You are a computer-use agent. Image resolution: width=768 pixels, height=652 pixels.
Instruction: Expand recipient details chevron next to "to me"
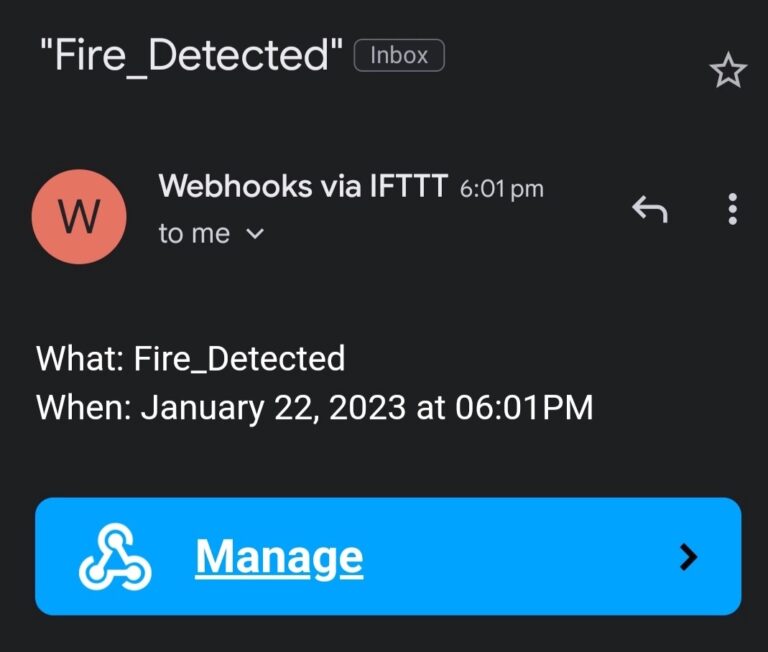[255, 234]
